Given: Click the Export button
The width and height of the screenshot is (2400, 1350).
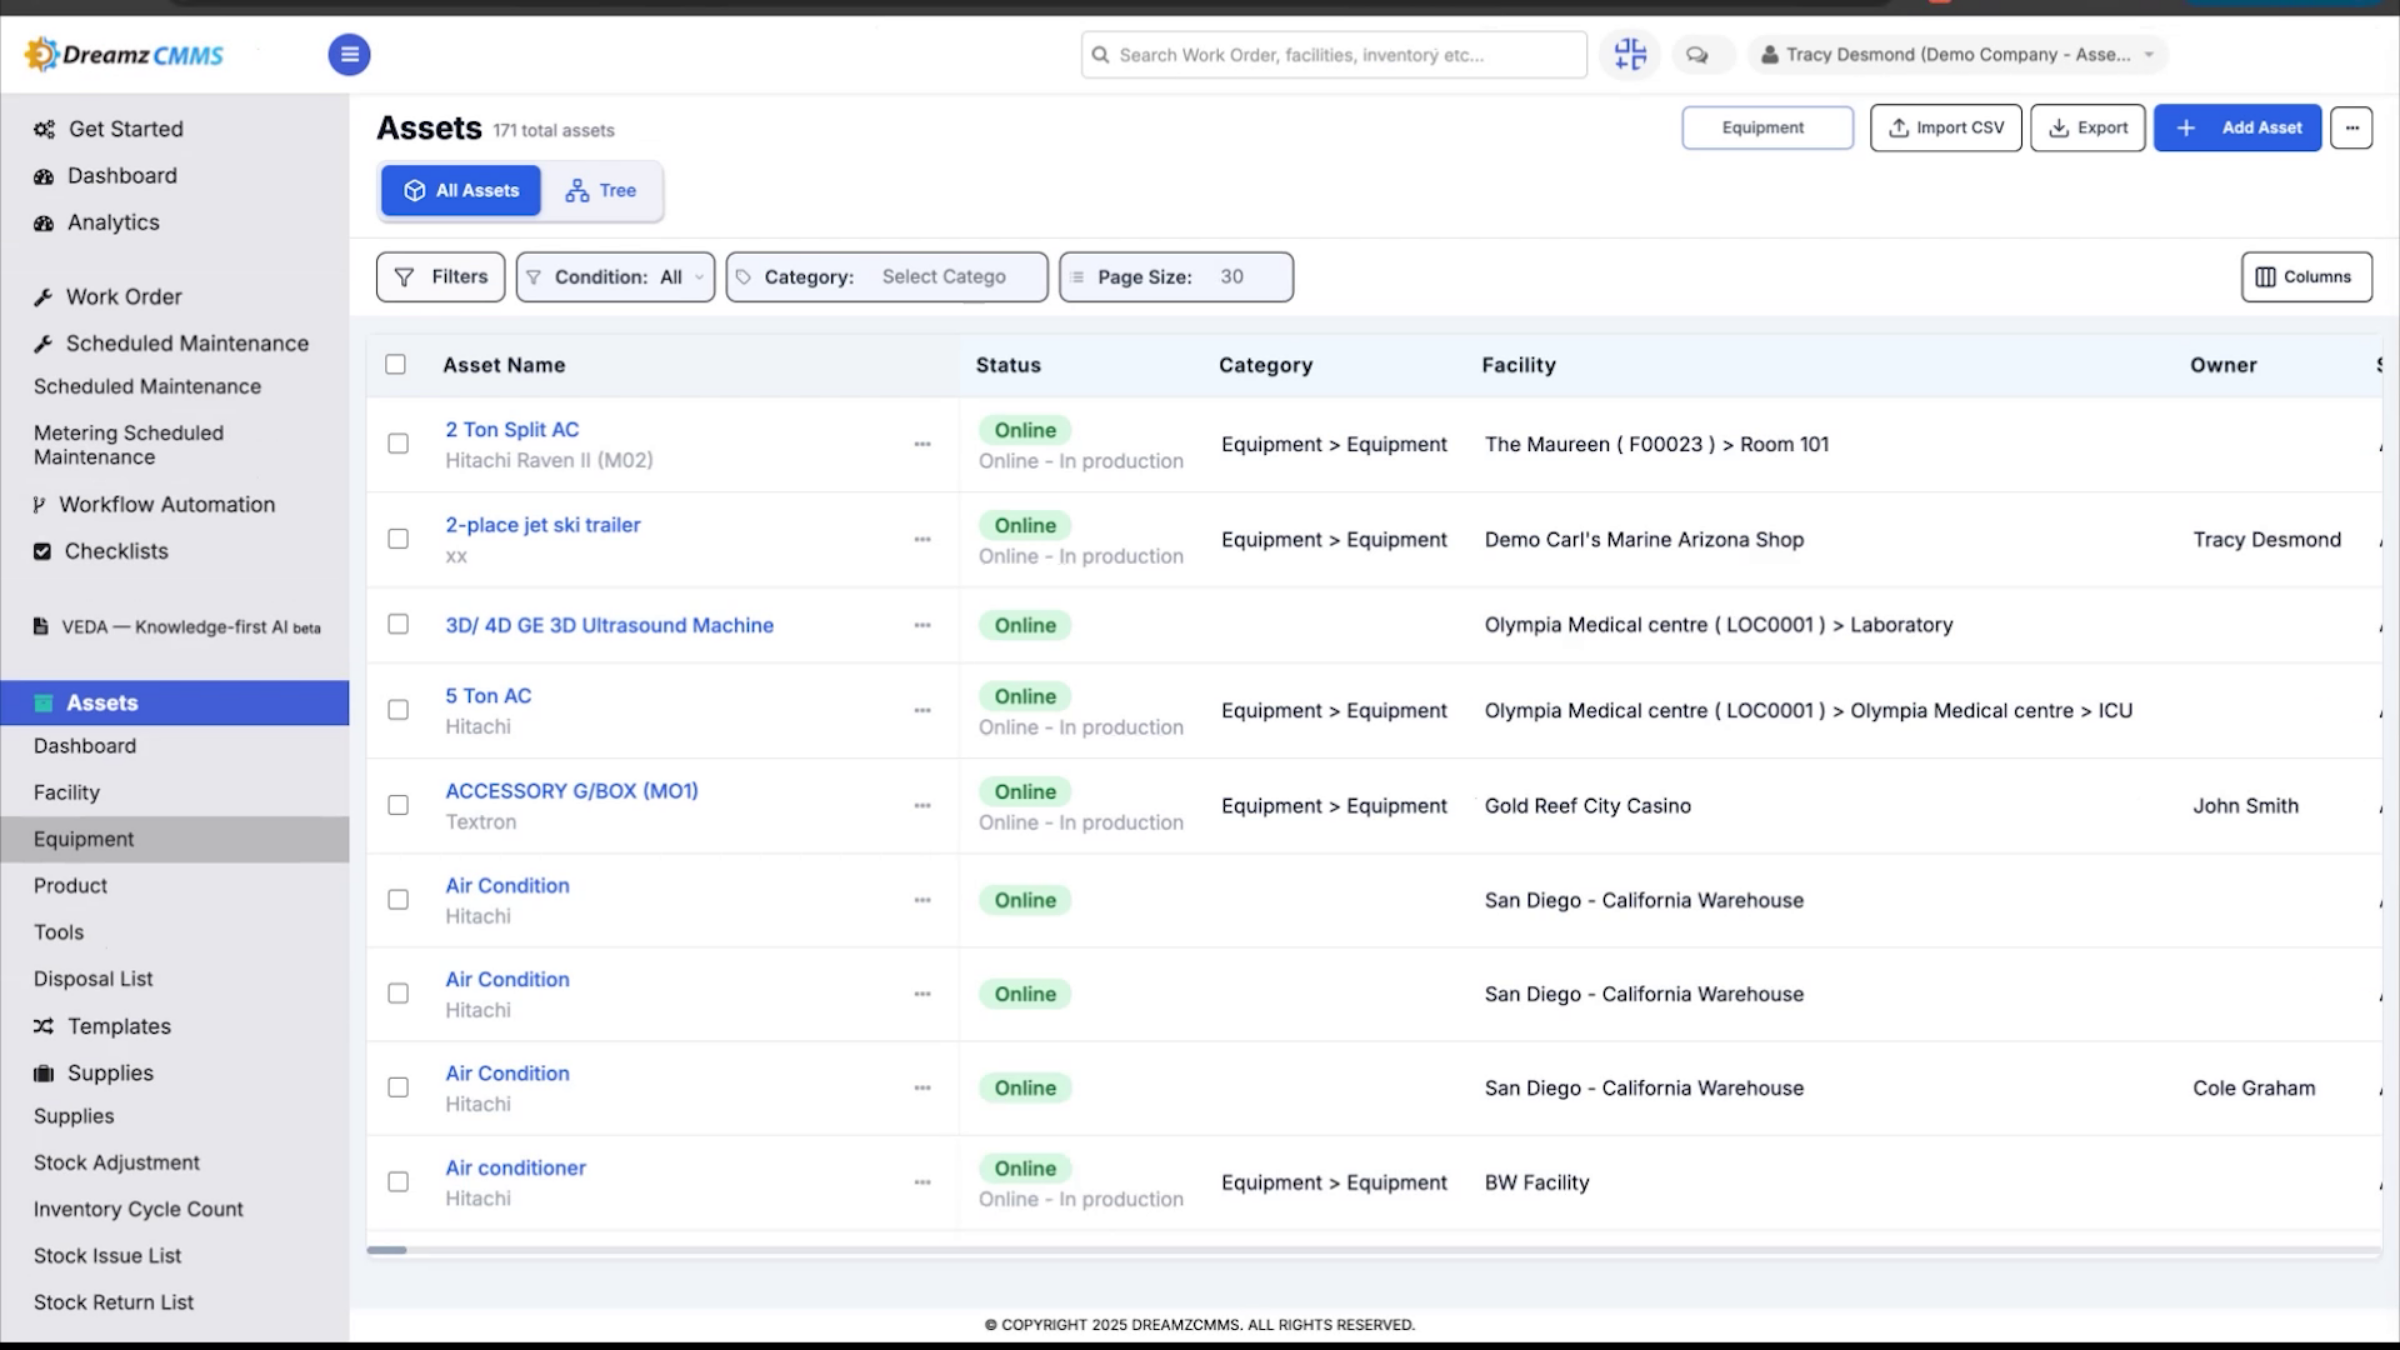Looking at the screenshot, I should [x=2088, y=128].
